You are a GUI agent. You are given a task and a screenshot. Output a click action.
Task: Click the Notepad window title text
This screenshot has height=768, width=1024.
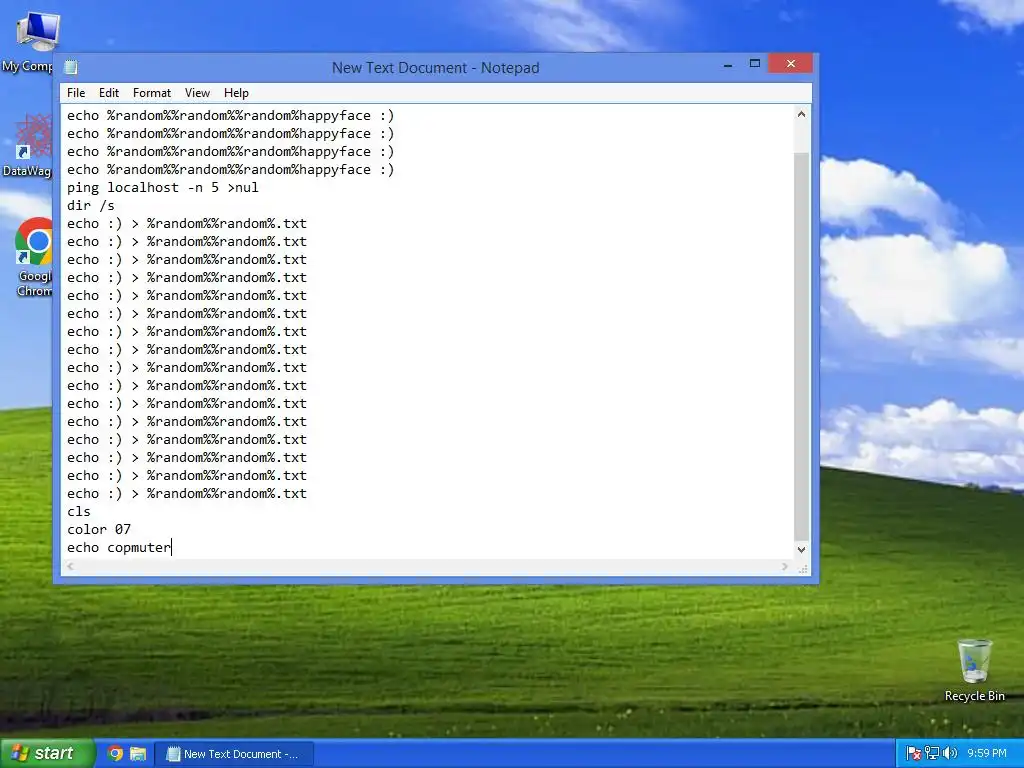(436, 68)
